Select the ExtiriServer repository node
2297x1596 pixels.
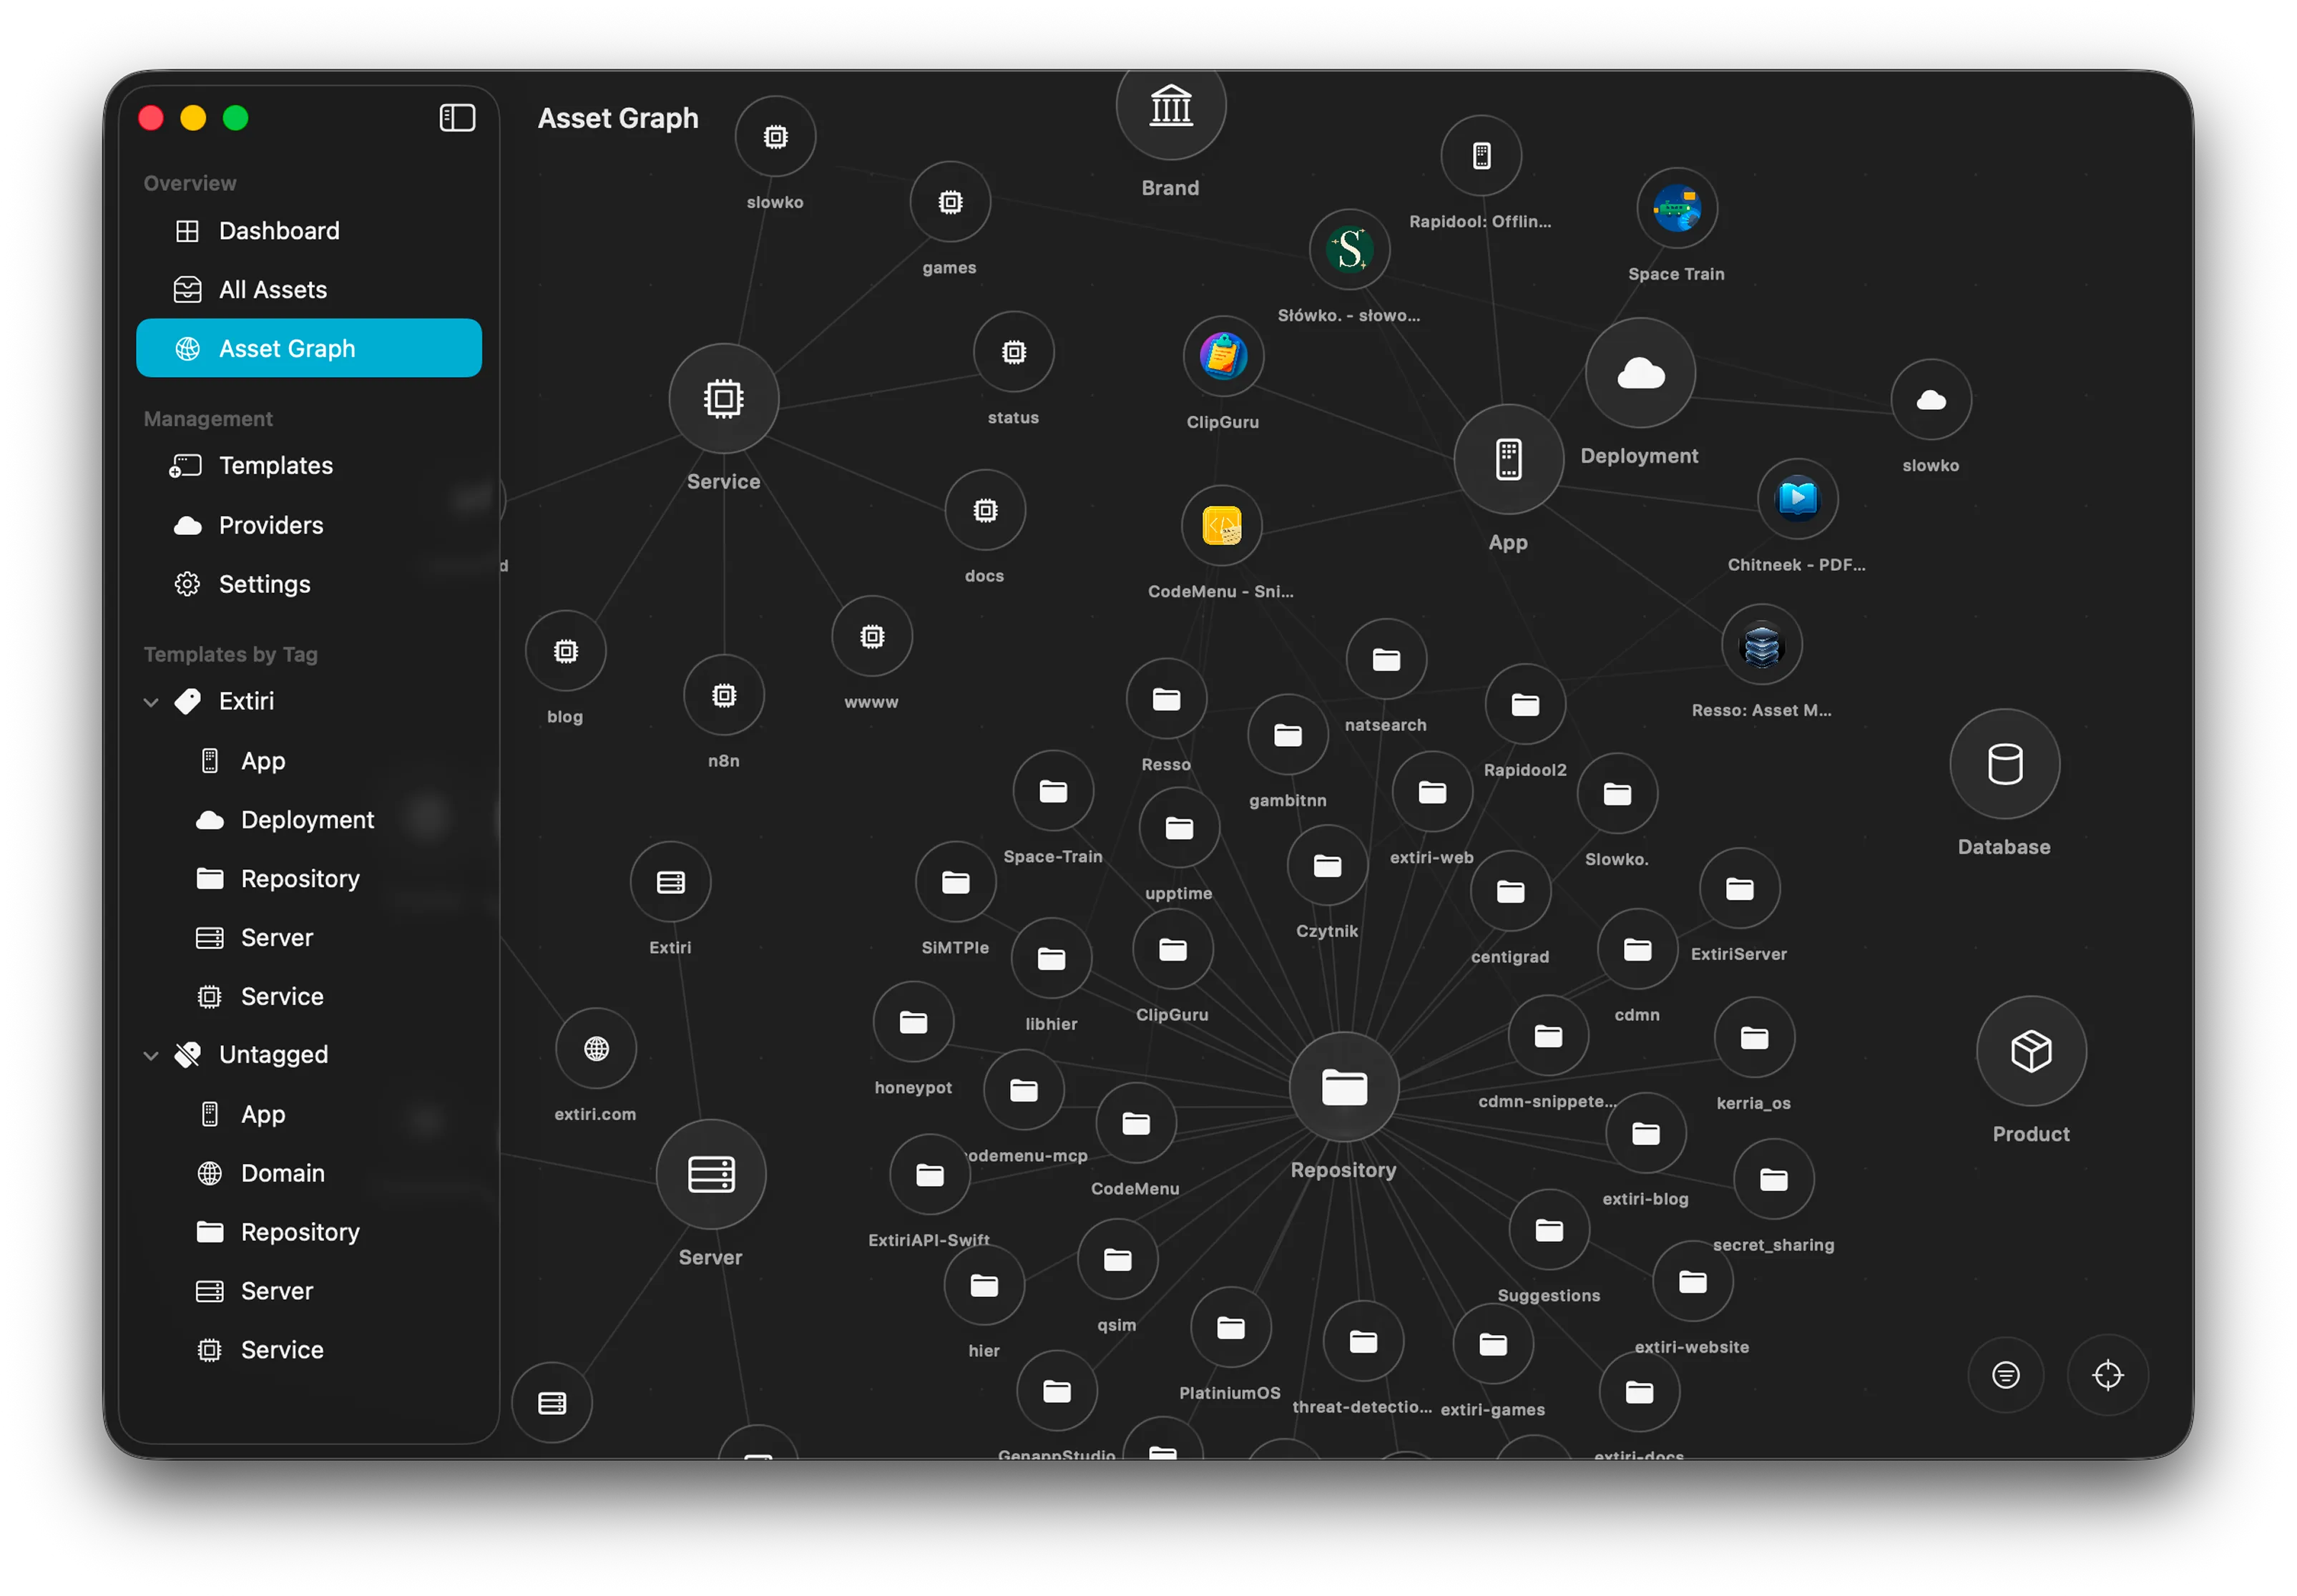pos(1739,889)
